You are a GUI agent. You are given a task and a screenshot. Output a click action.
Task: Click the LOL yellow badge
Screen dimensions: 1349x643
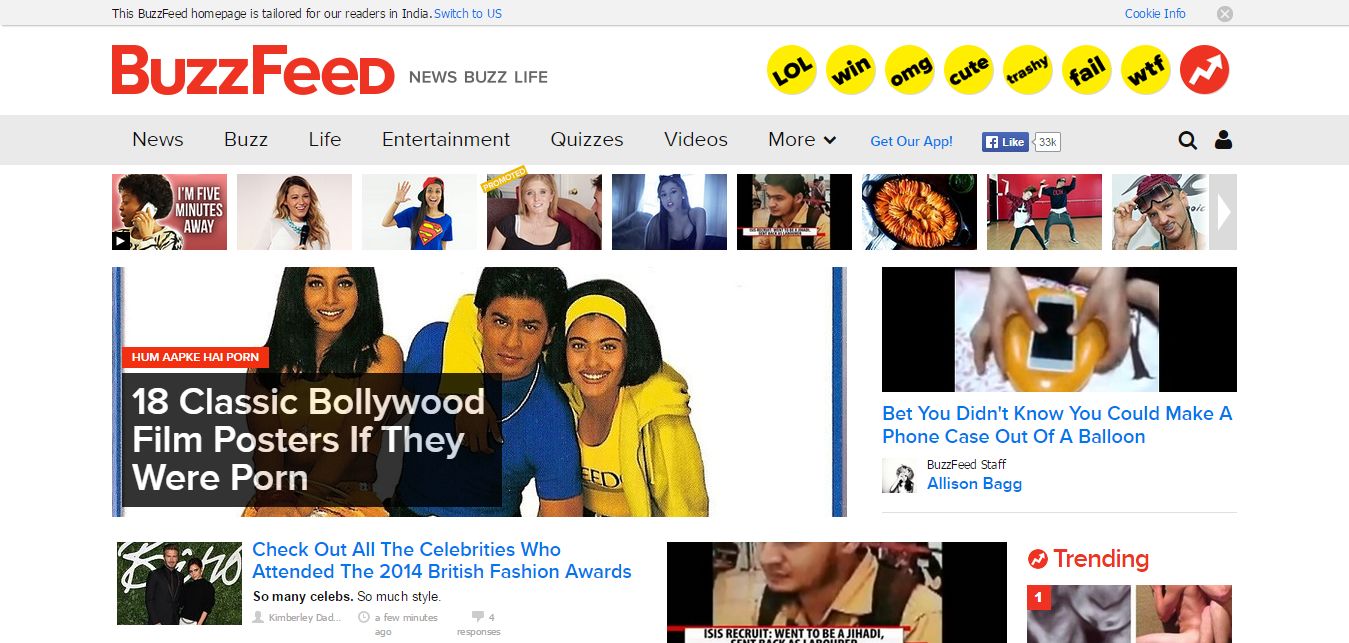pyautogui.click(x=791, y=70)
